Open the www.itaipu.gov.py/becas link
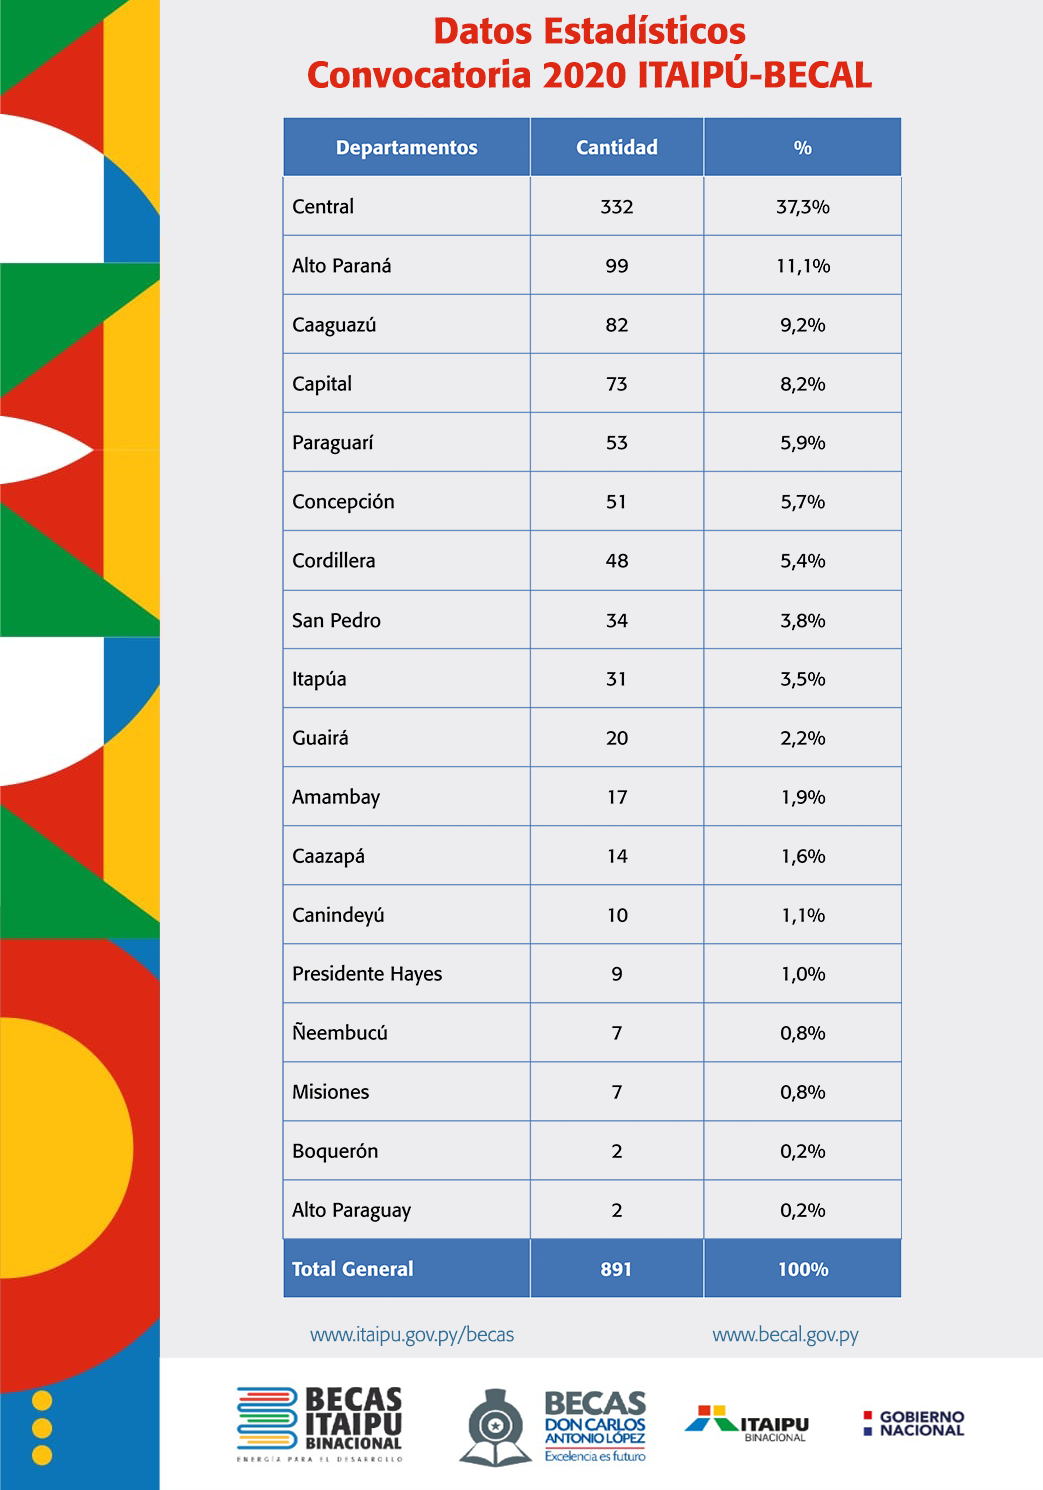Screen dimensions: 1043x1490 click(412, 1334)
